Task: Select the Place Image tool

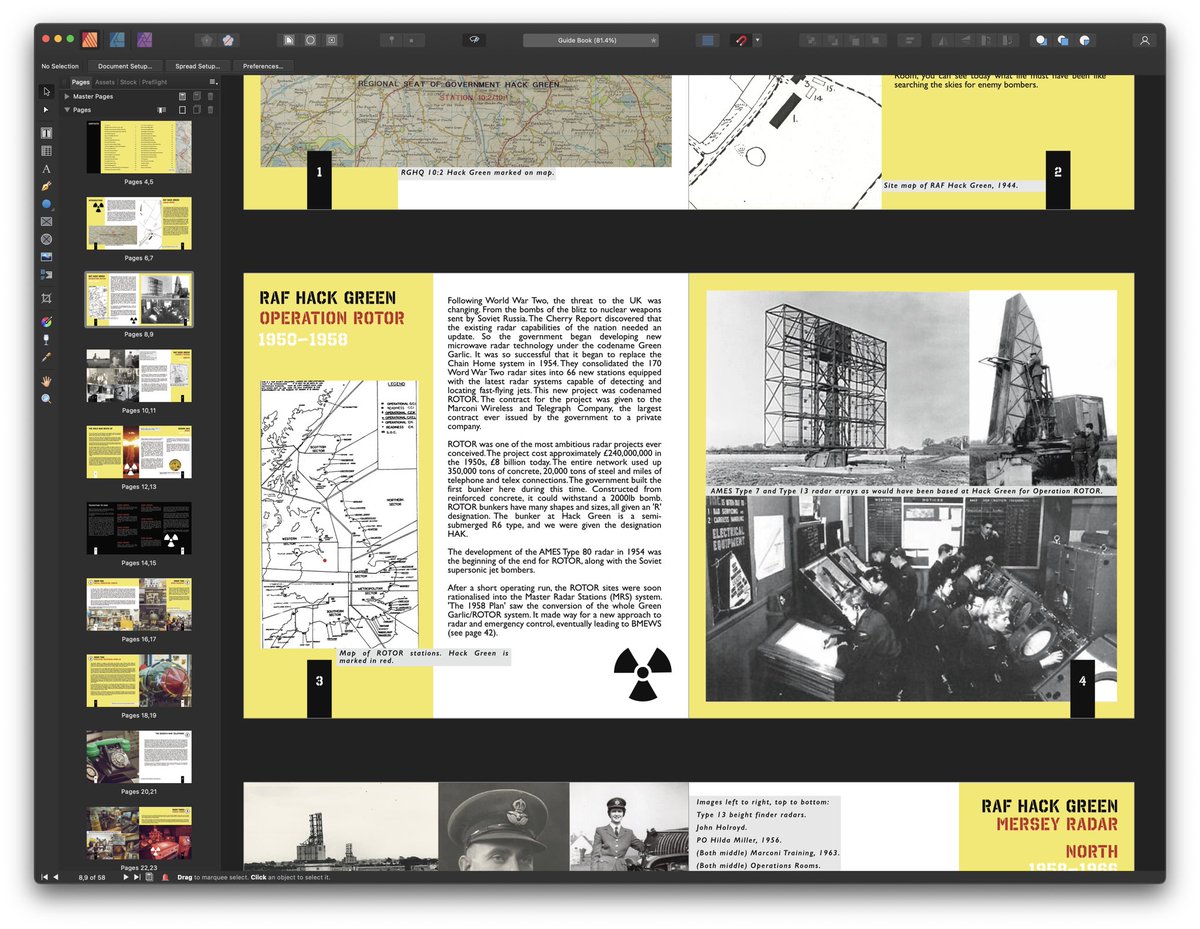Action: (46, 258)
